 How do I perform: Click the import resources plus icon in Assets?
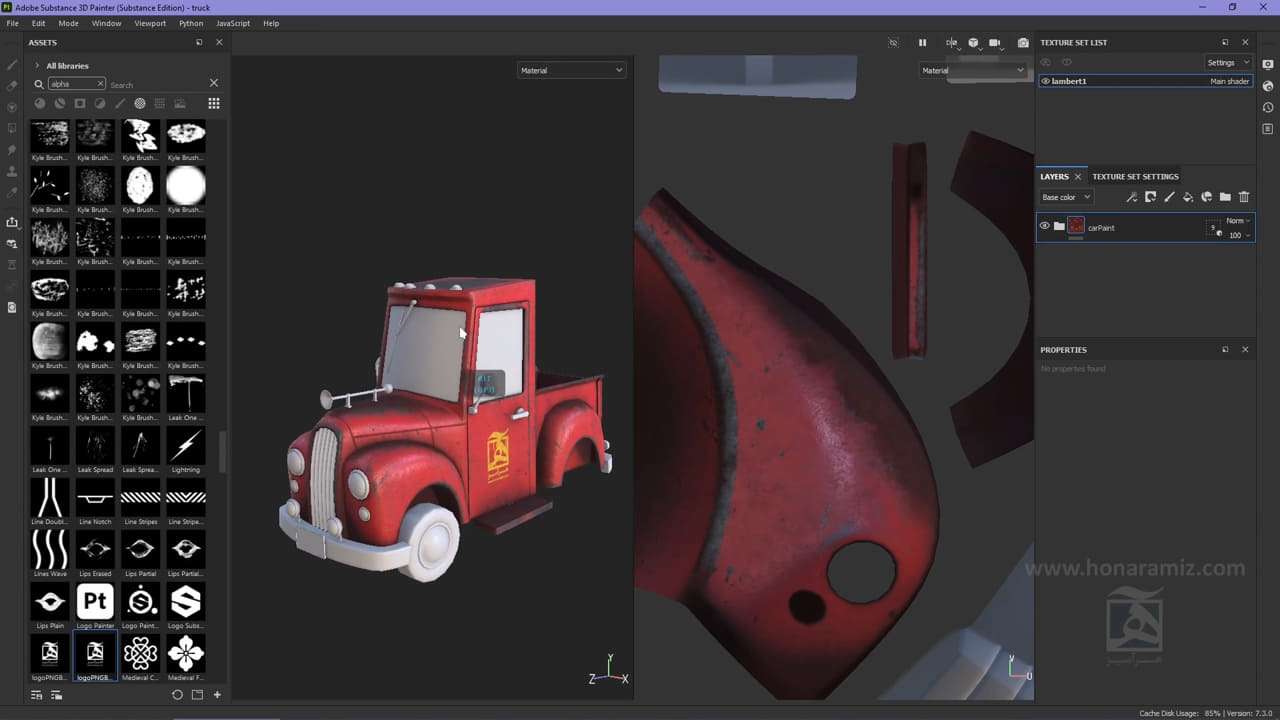click(217, 695)
